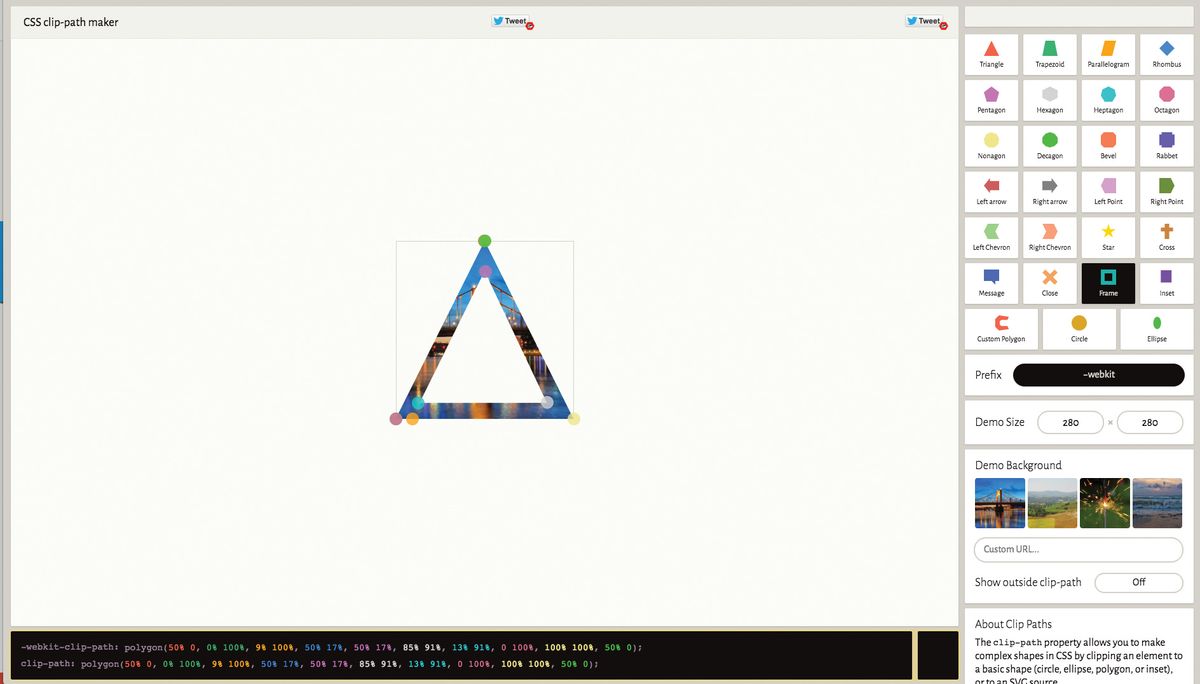Select the Custom Polygon tool
Screen dimensions: 1200x684
(x=1000, y=328)
